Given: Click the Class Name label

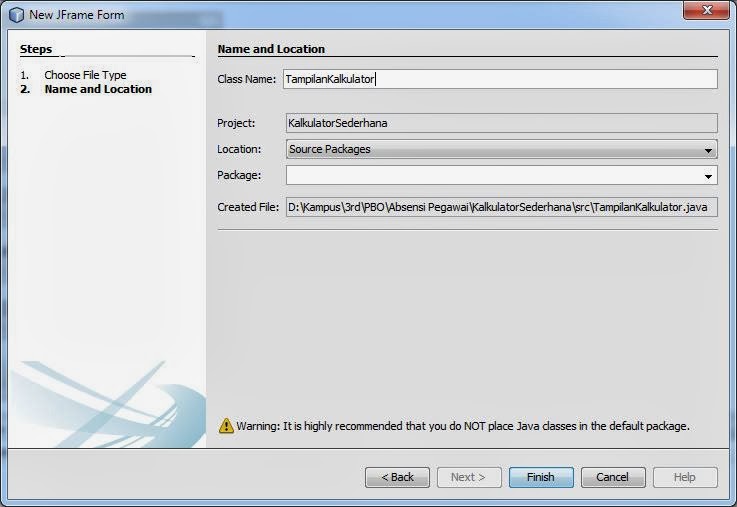Looking at the screenshot, I should point(246,79).
